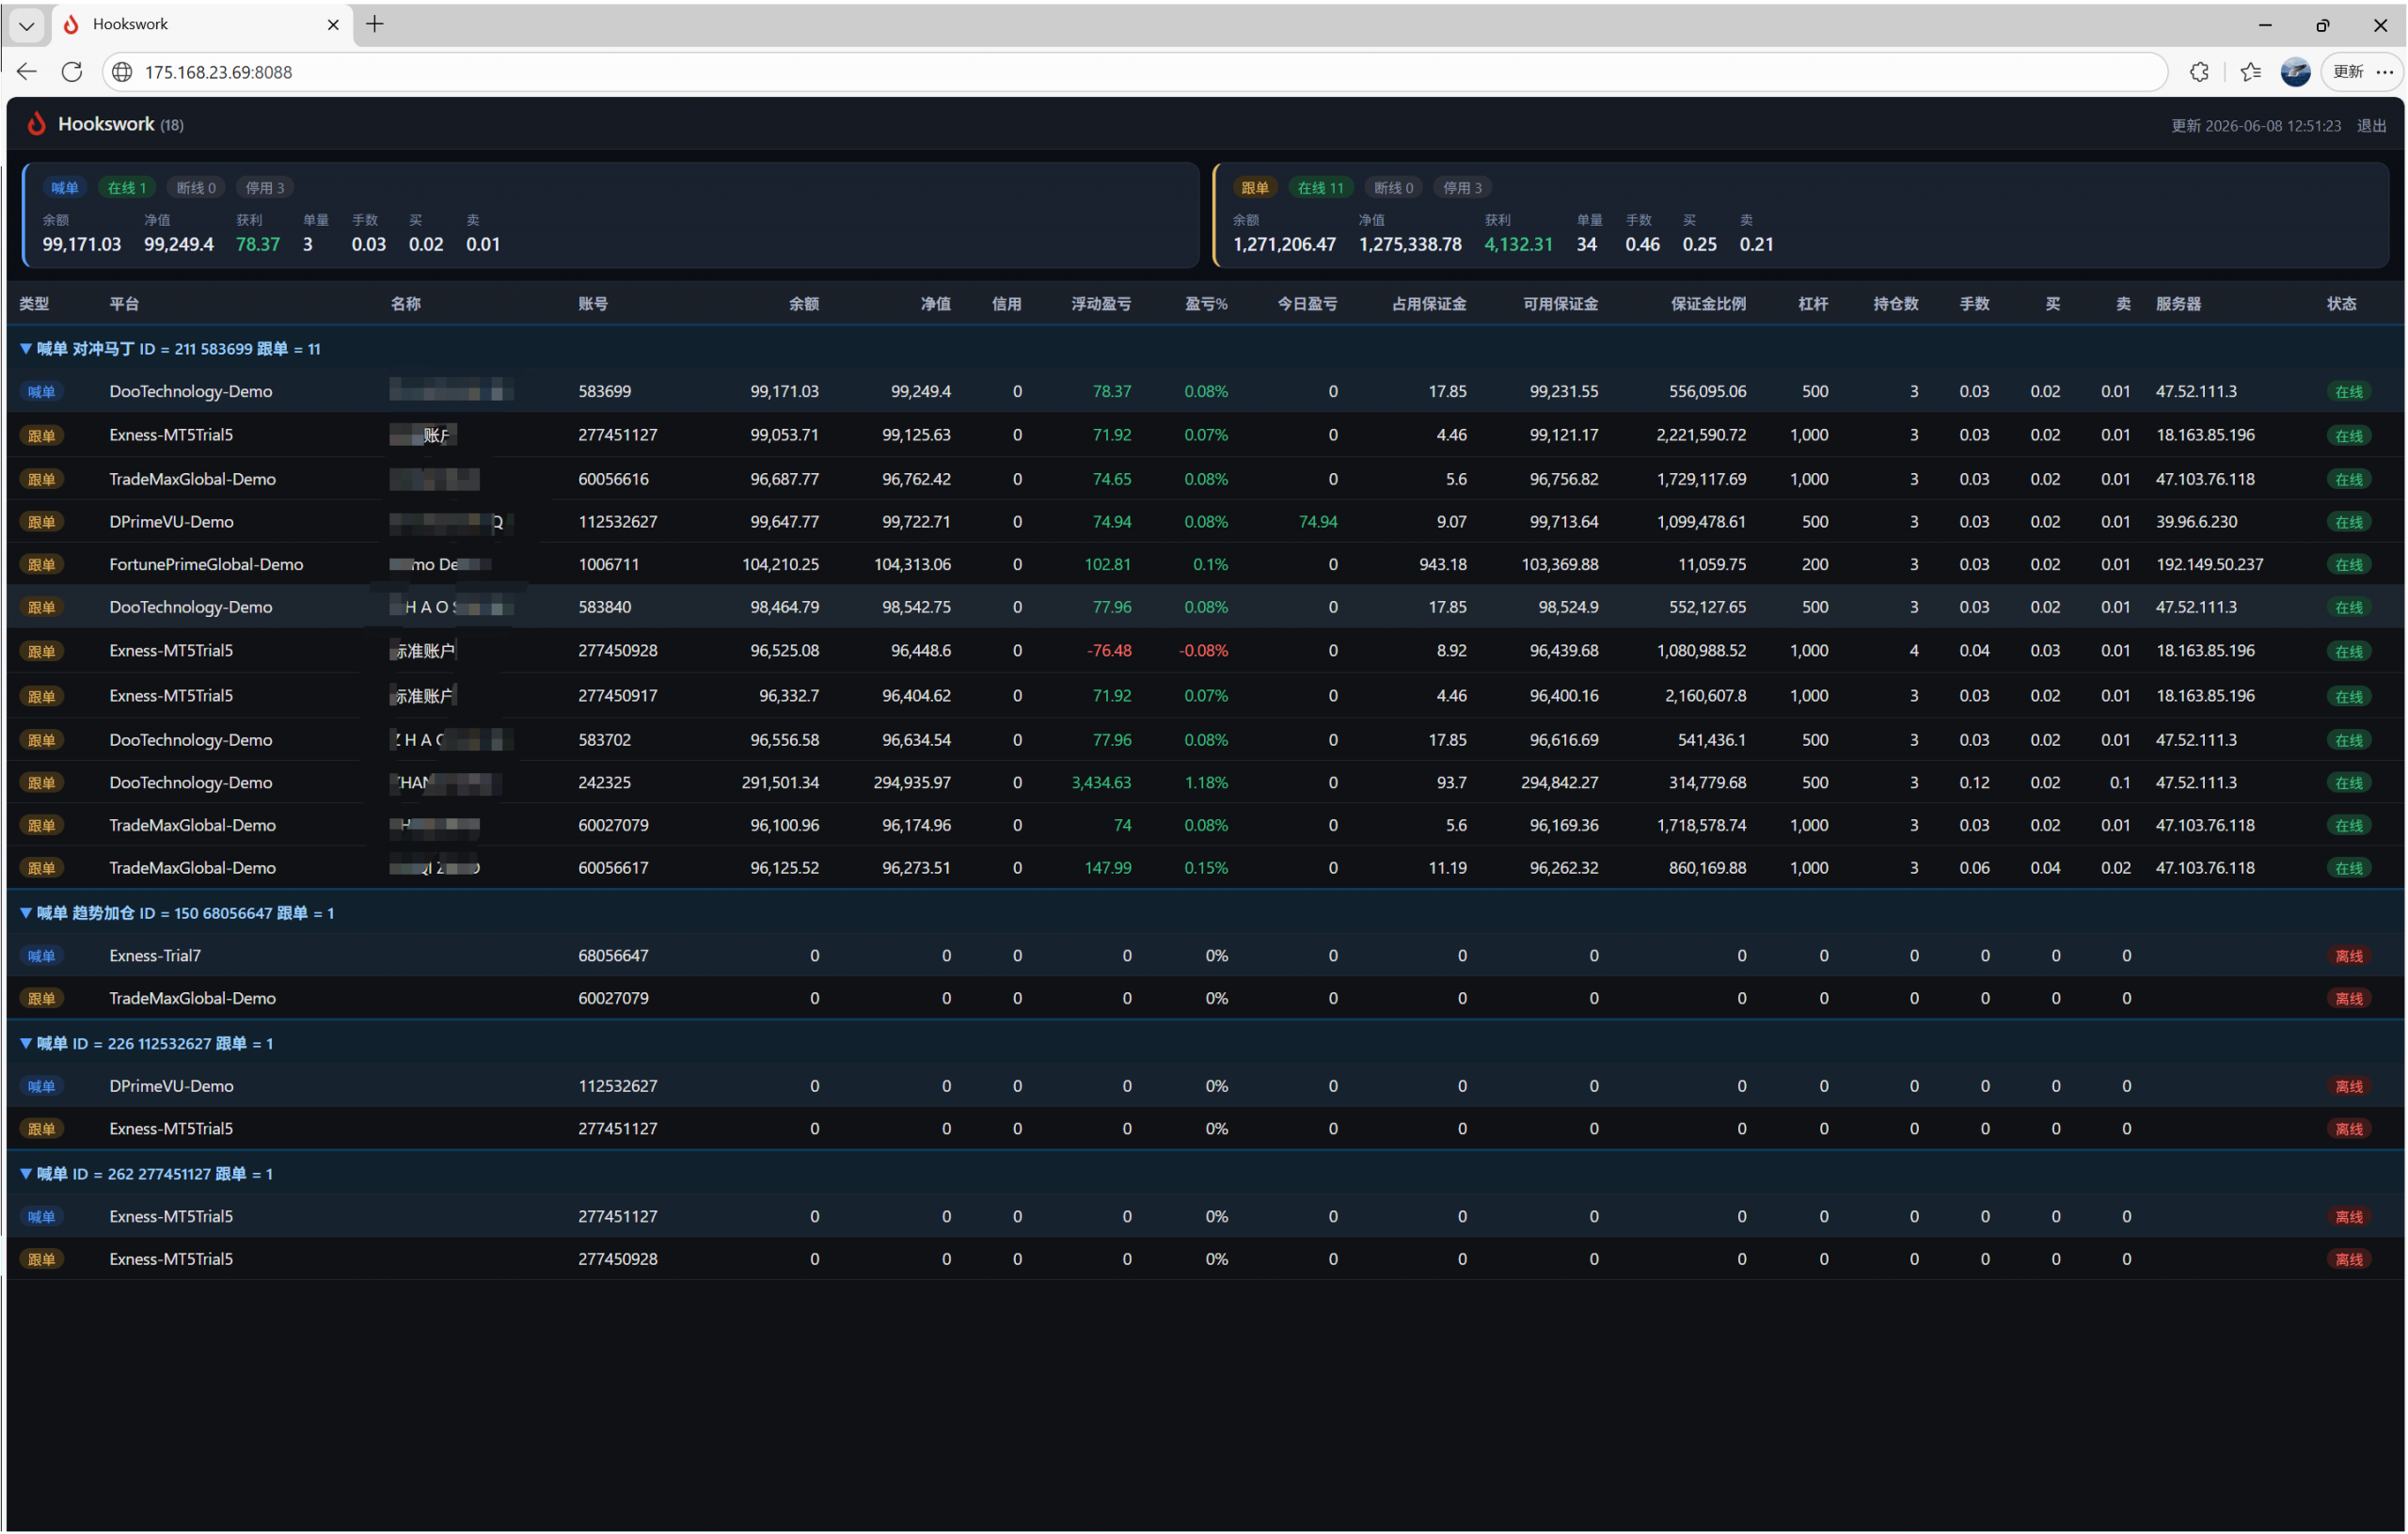Open browser three-dot settings menu

(2385, 72)
